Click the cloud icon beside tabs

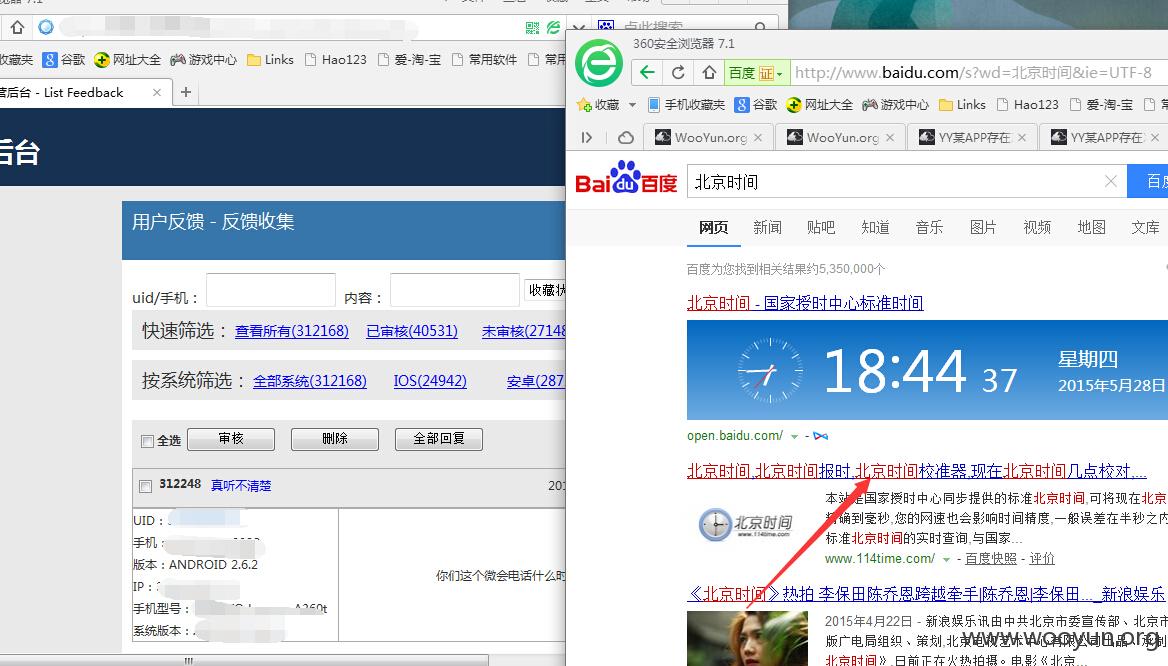pos(626,137)
